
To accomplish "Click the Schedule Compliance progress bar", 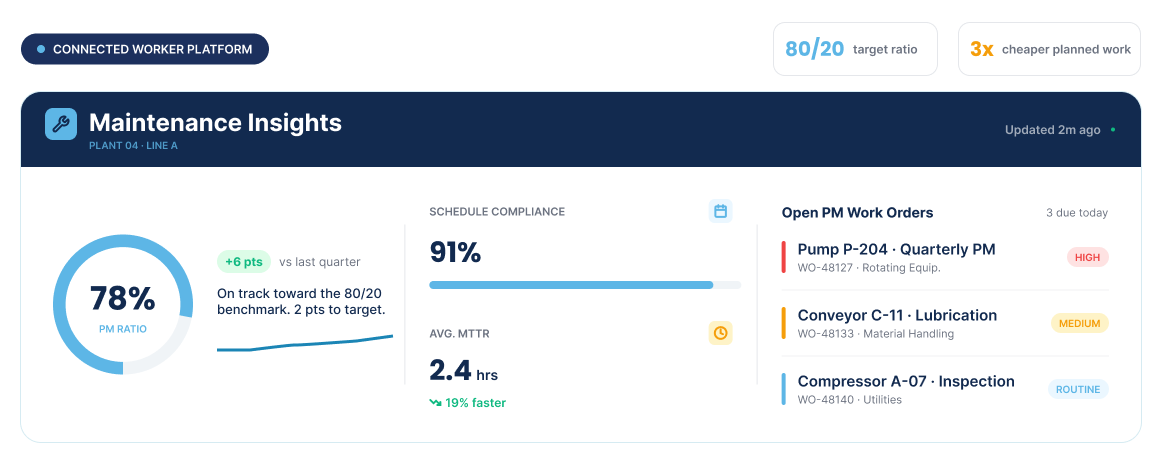I will coord(585,284).
